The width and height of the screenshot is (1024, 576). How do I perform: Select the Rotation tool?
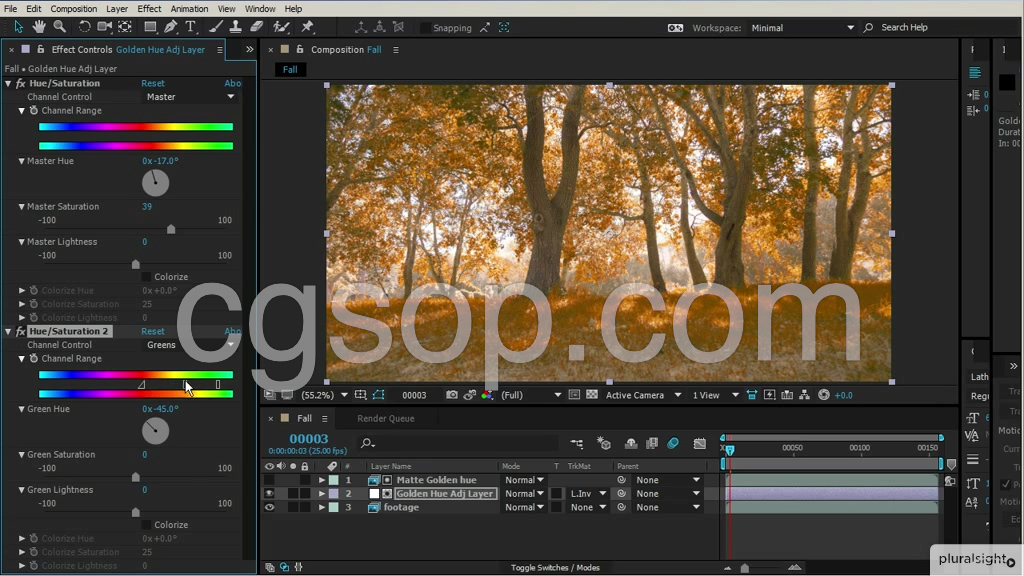pyautogui.click(x=84, y=27)
